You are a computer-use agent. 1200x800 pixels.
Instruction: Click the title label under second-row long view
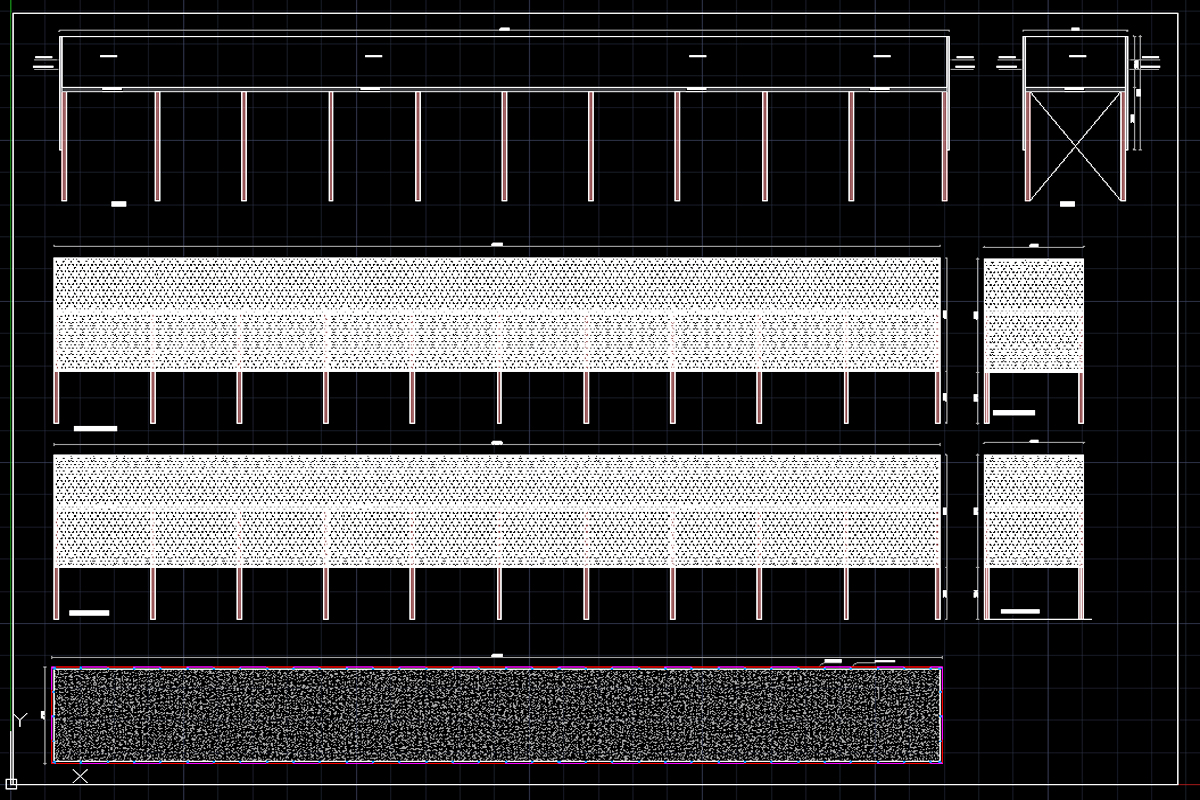coord(95,428)
